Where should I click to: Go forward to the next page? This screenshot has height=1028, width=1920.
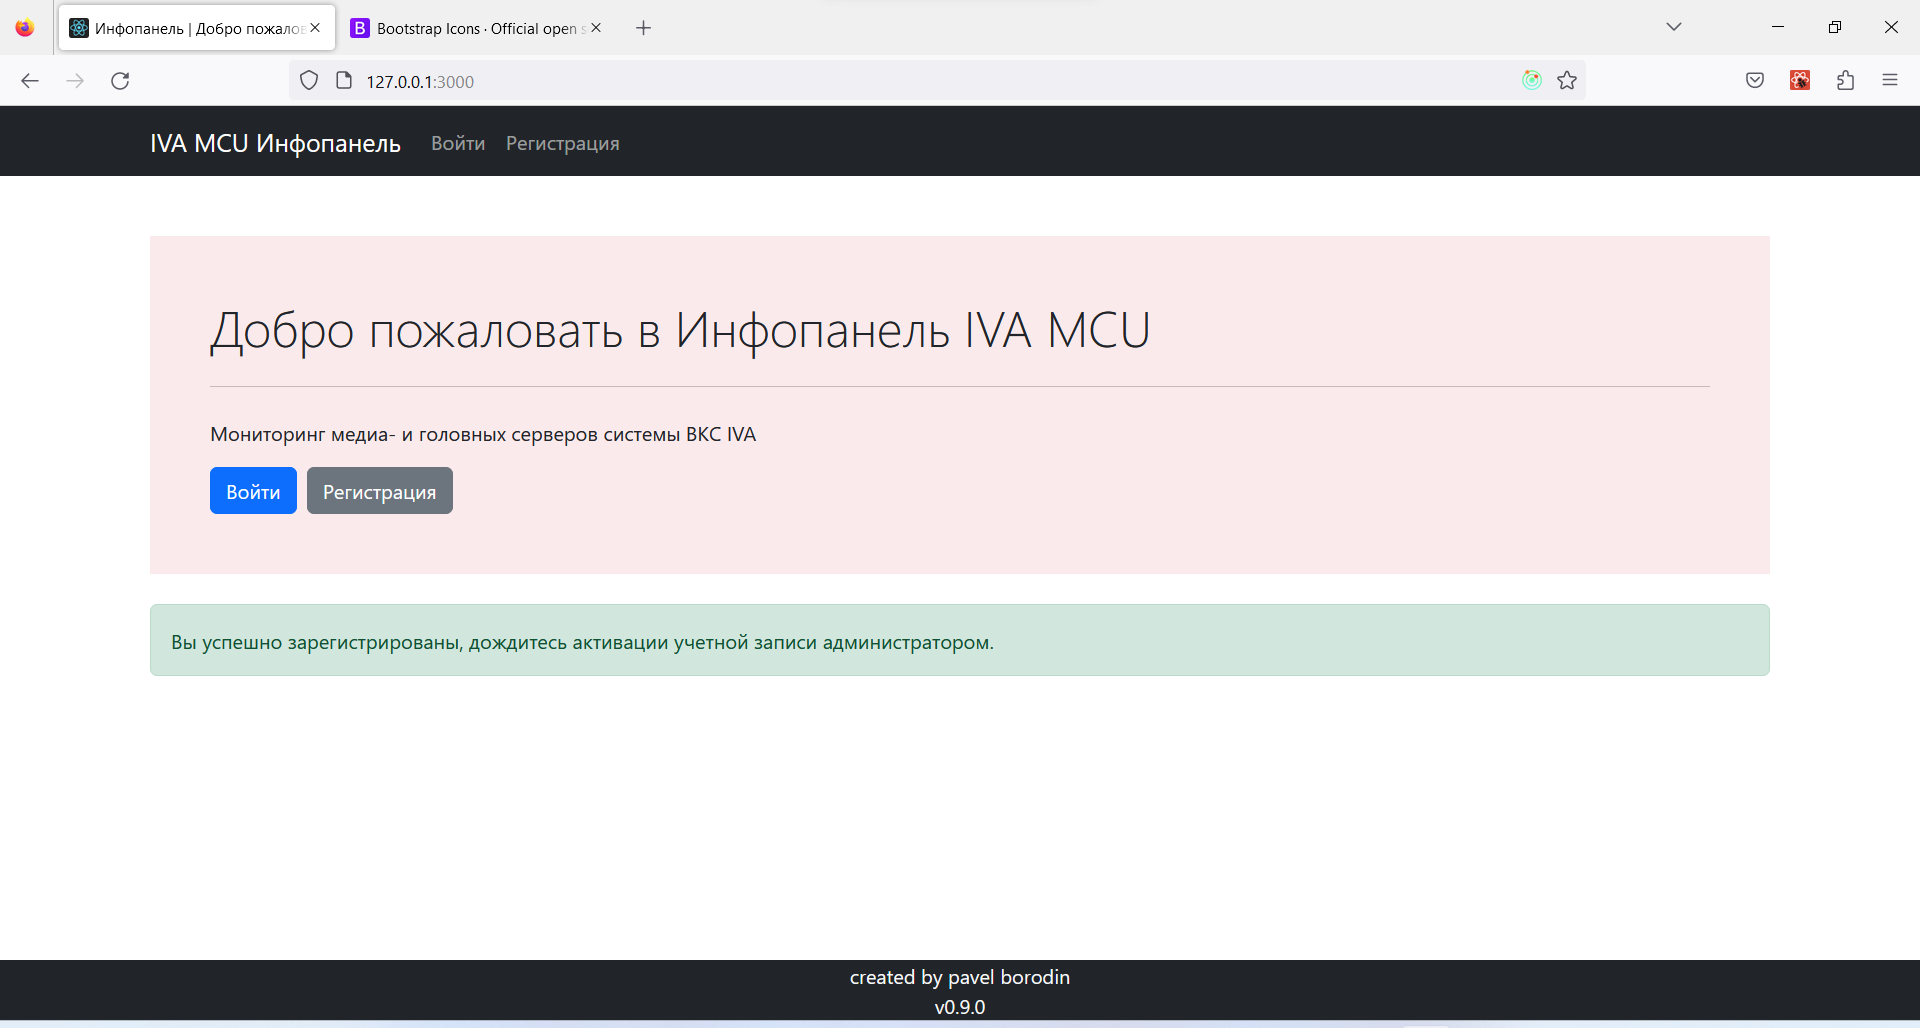(x=75, y=81)
